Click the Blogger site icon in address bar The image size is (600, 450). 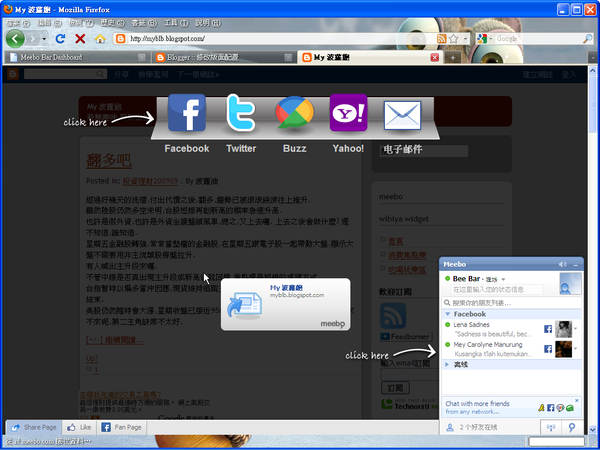coord(121,39)
